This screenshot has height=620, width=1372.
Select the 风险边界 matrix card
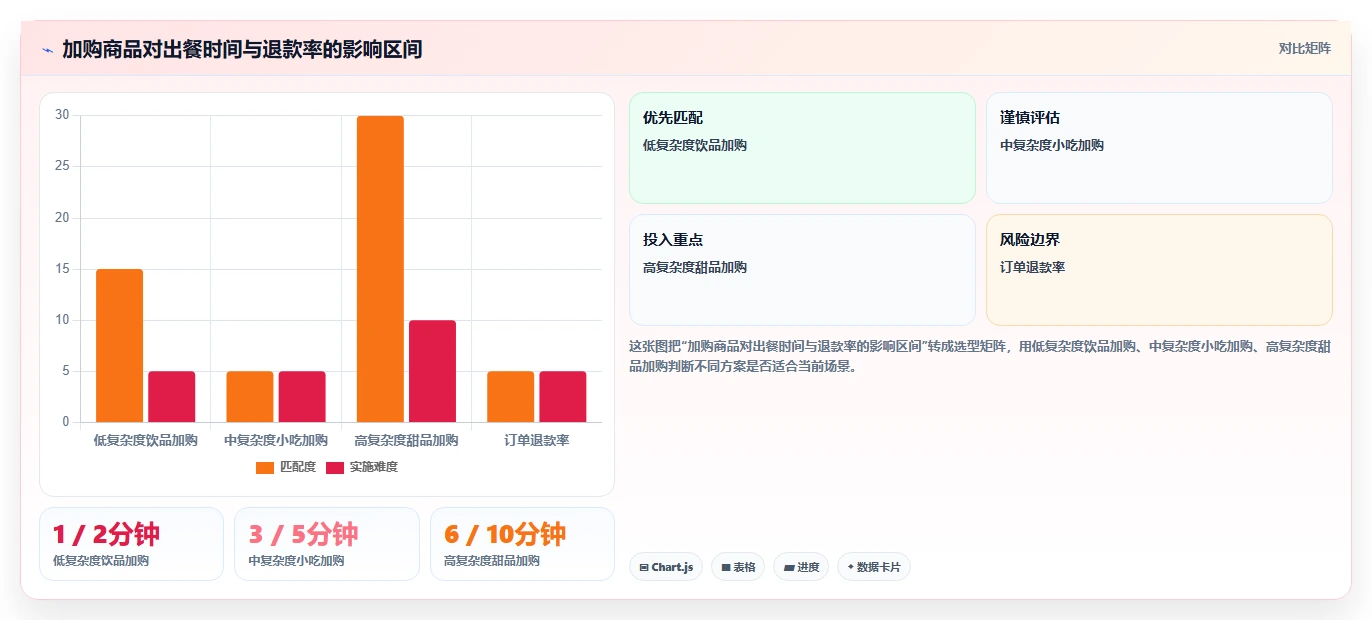coord(1159,270)
